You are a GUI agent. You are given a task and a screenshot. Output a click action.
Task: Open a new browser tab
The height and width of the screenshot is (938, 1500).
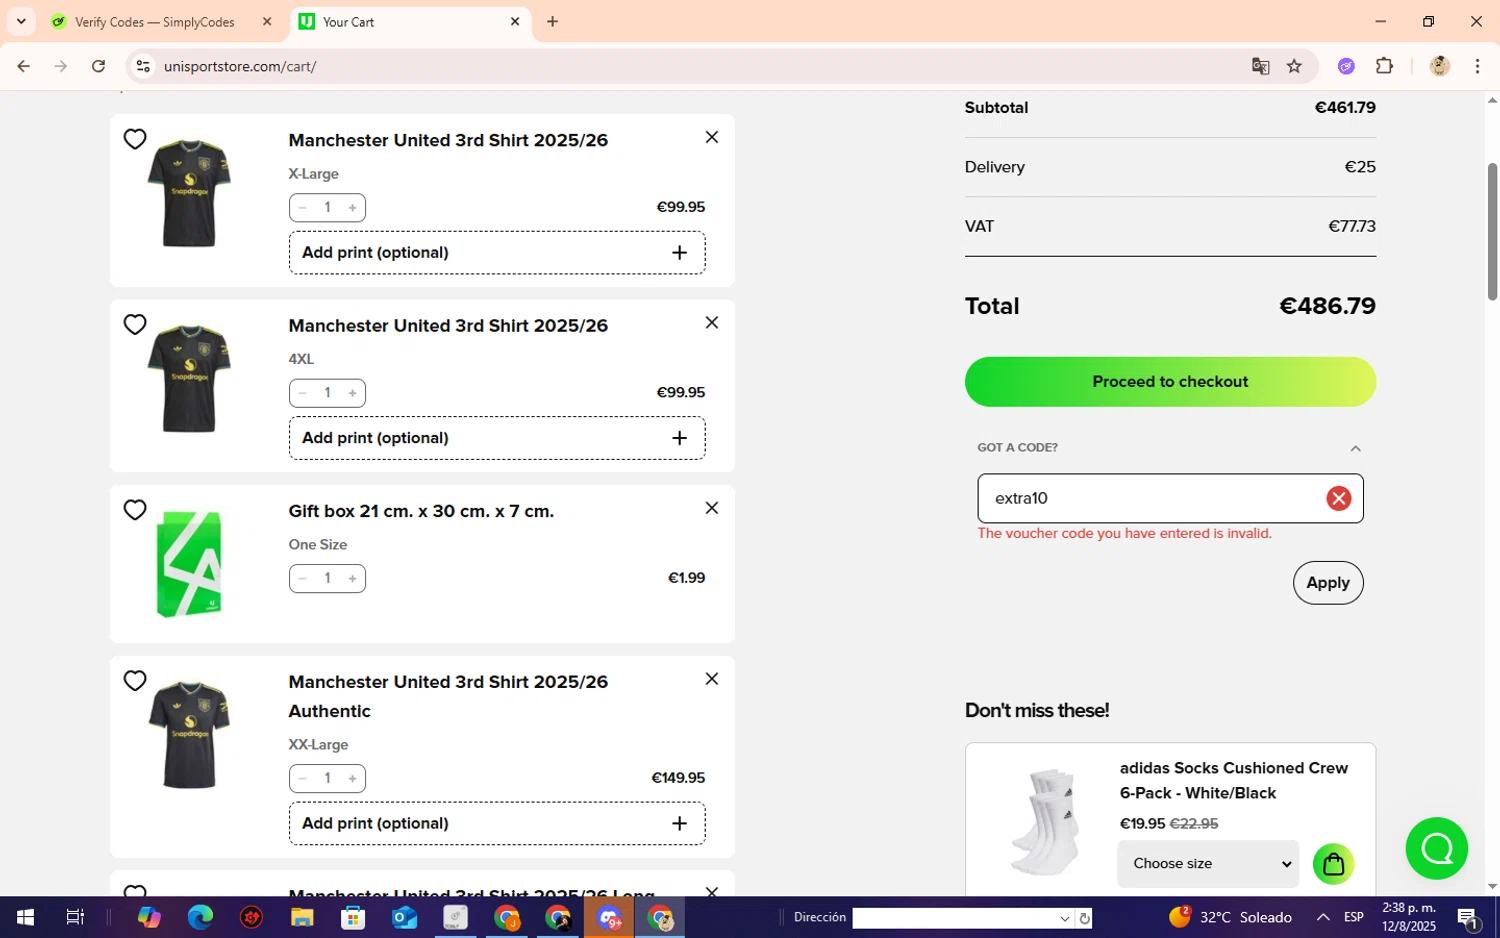pyautogui.click(x=552, y=22)
